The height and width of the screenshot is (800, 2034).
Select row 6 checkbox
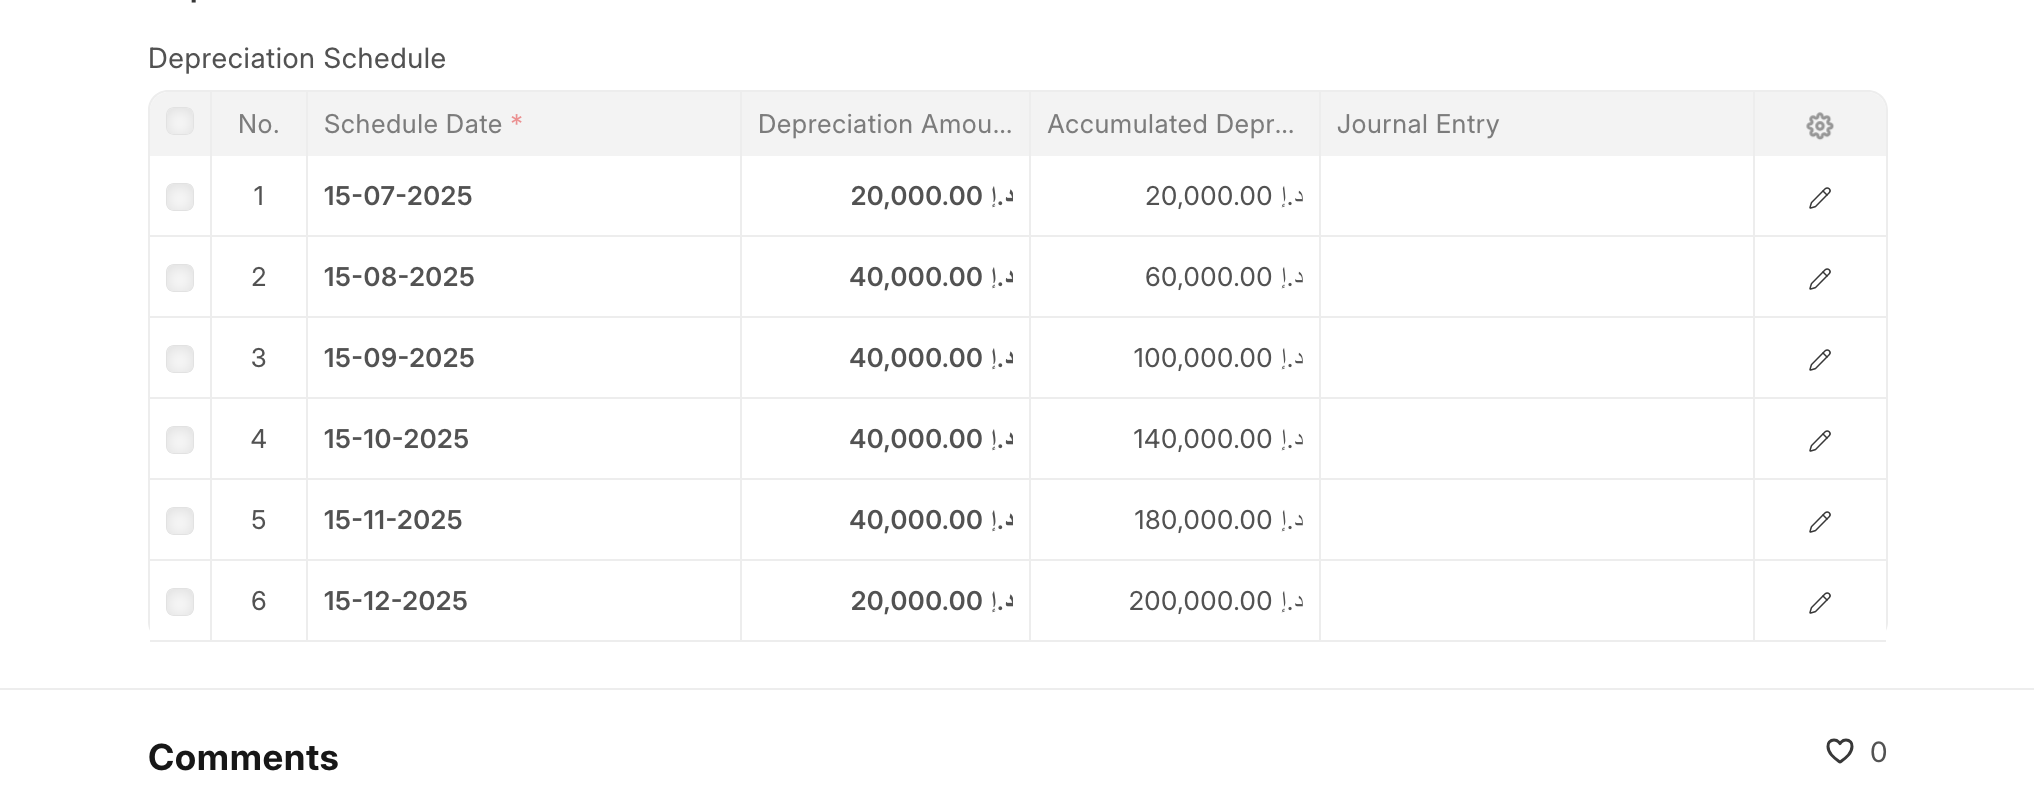click(x=180, y=601)
